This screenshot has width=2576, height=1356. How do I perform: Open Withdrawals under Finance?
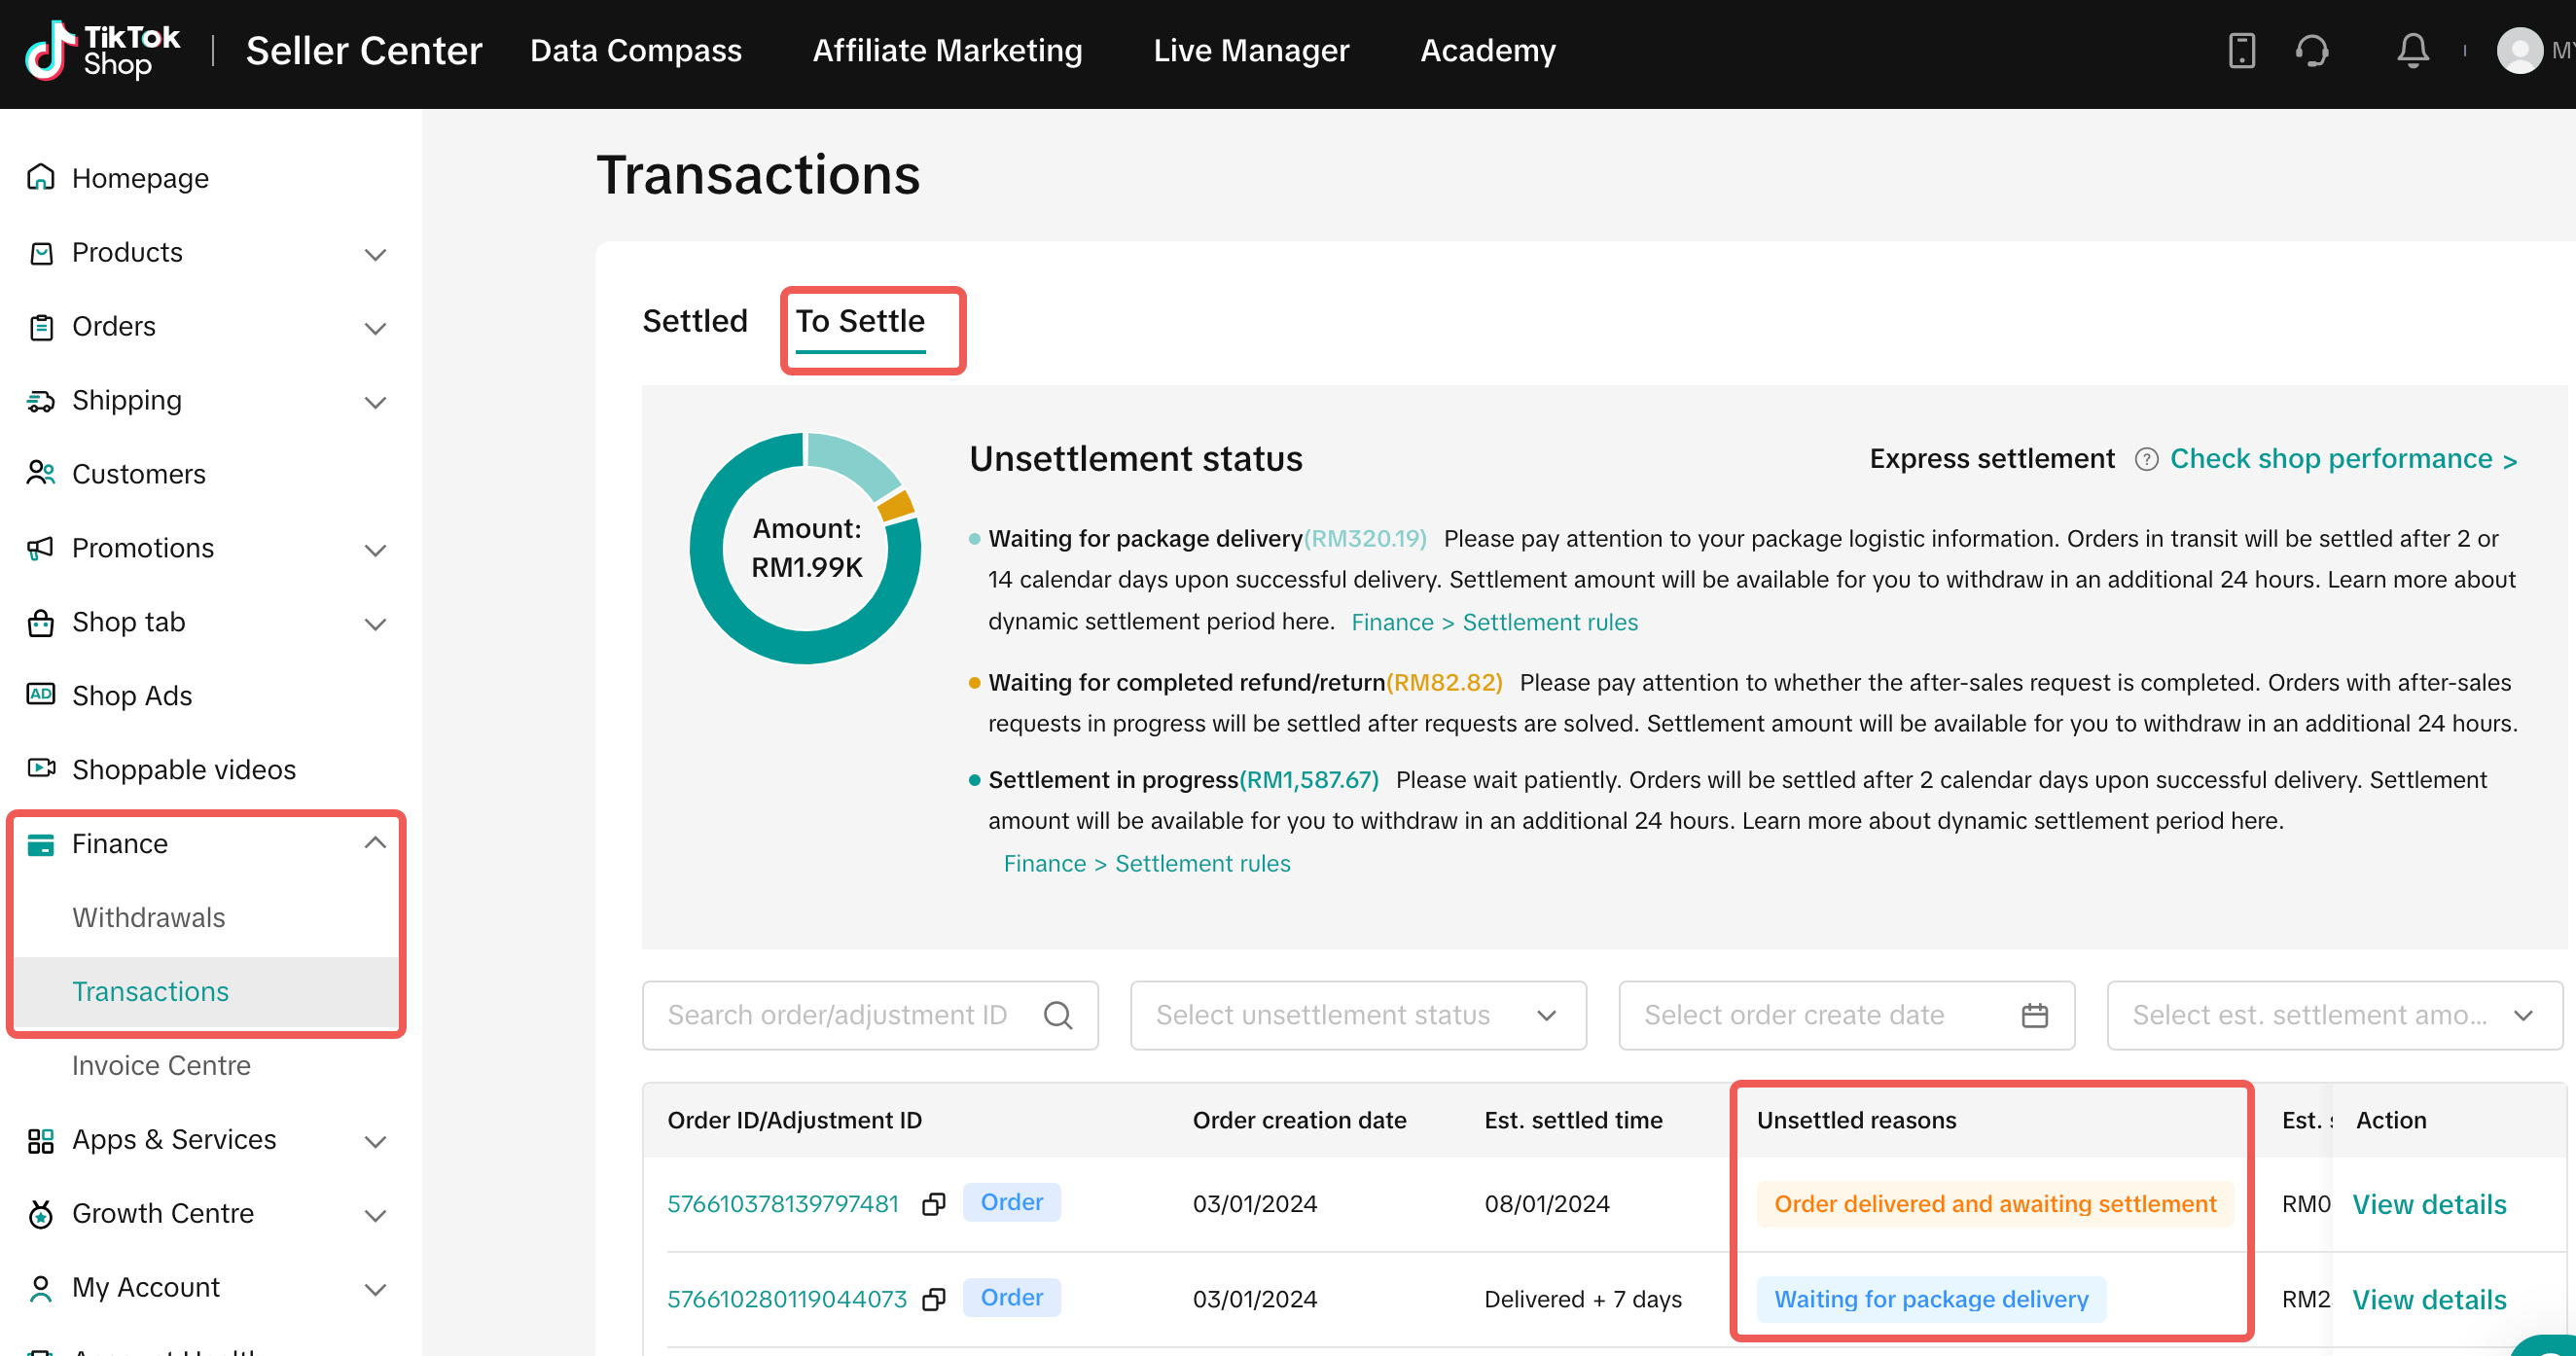pyautogui.click(x=148, y=917)
